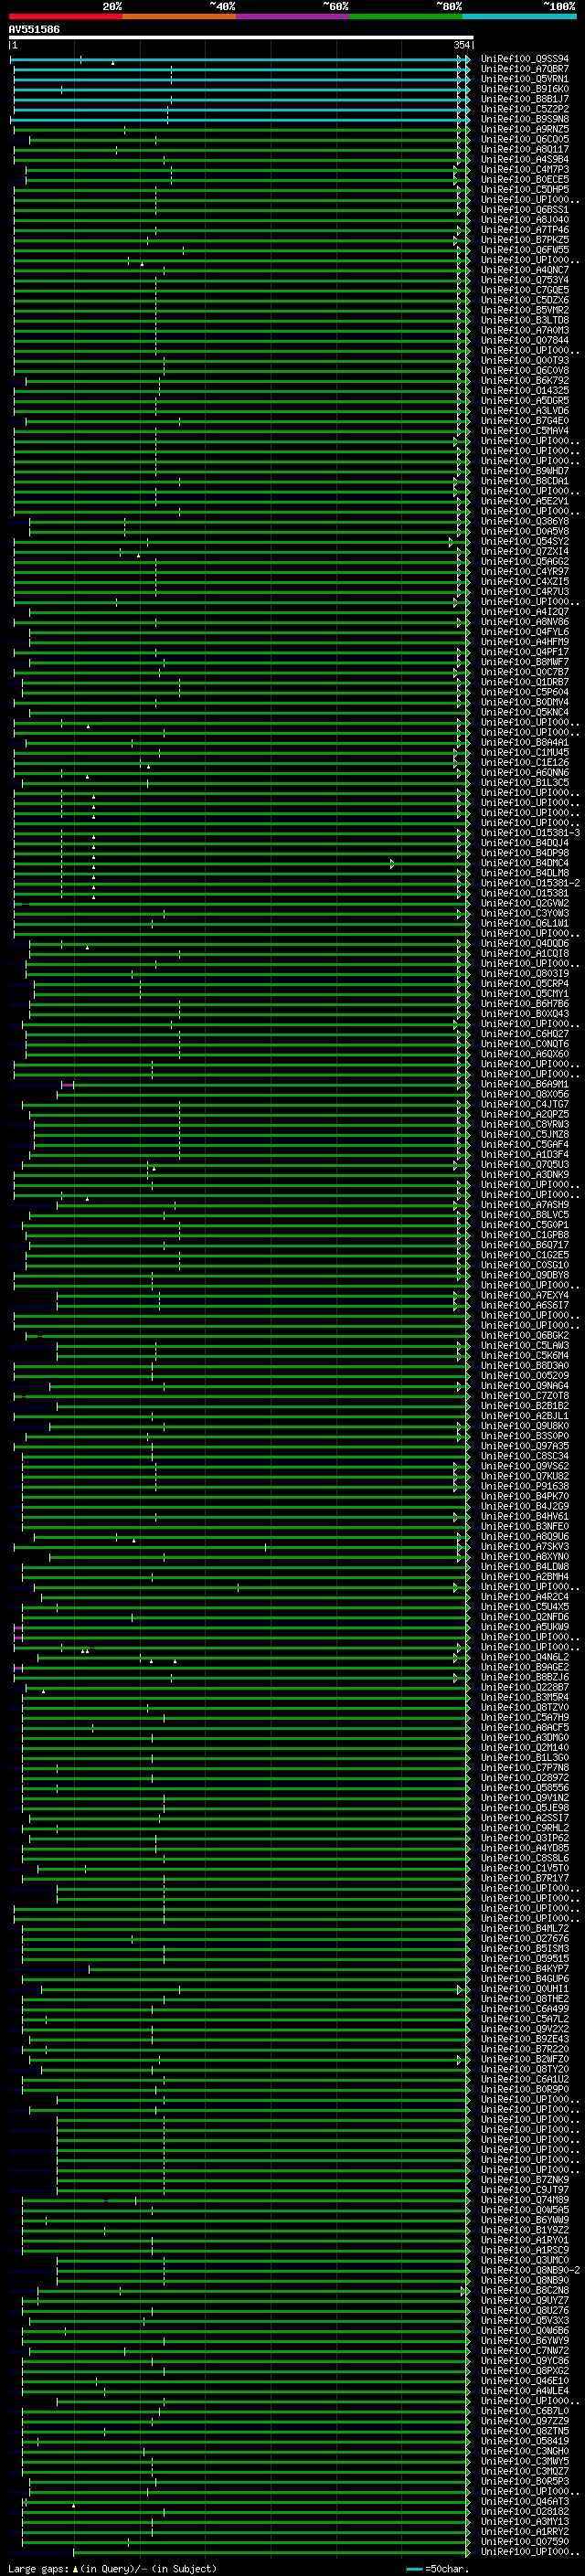585x2576 pixels.
Task: Select label UniRef100_C8SC34
Action: pos(525,1456)
